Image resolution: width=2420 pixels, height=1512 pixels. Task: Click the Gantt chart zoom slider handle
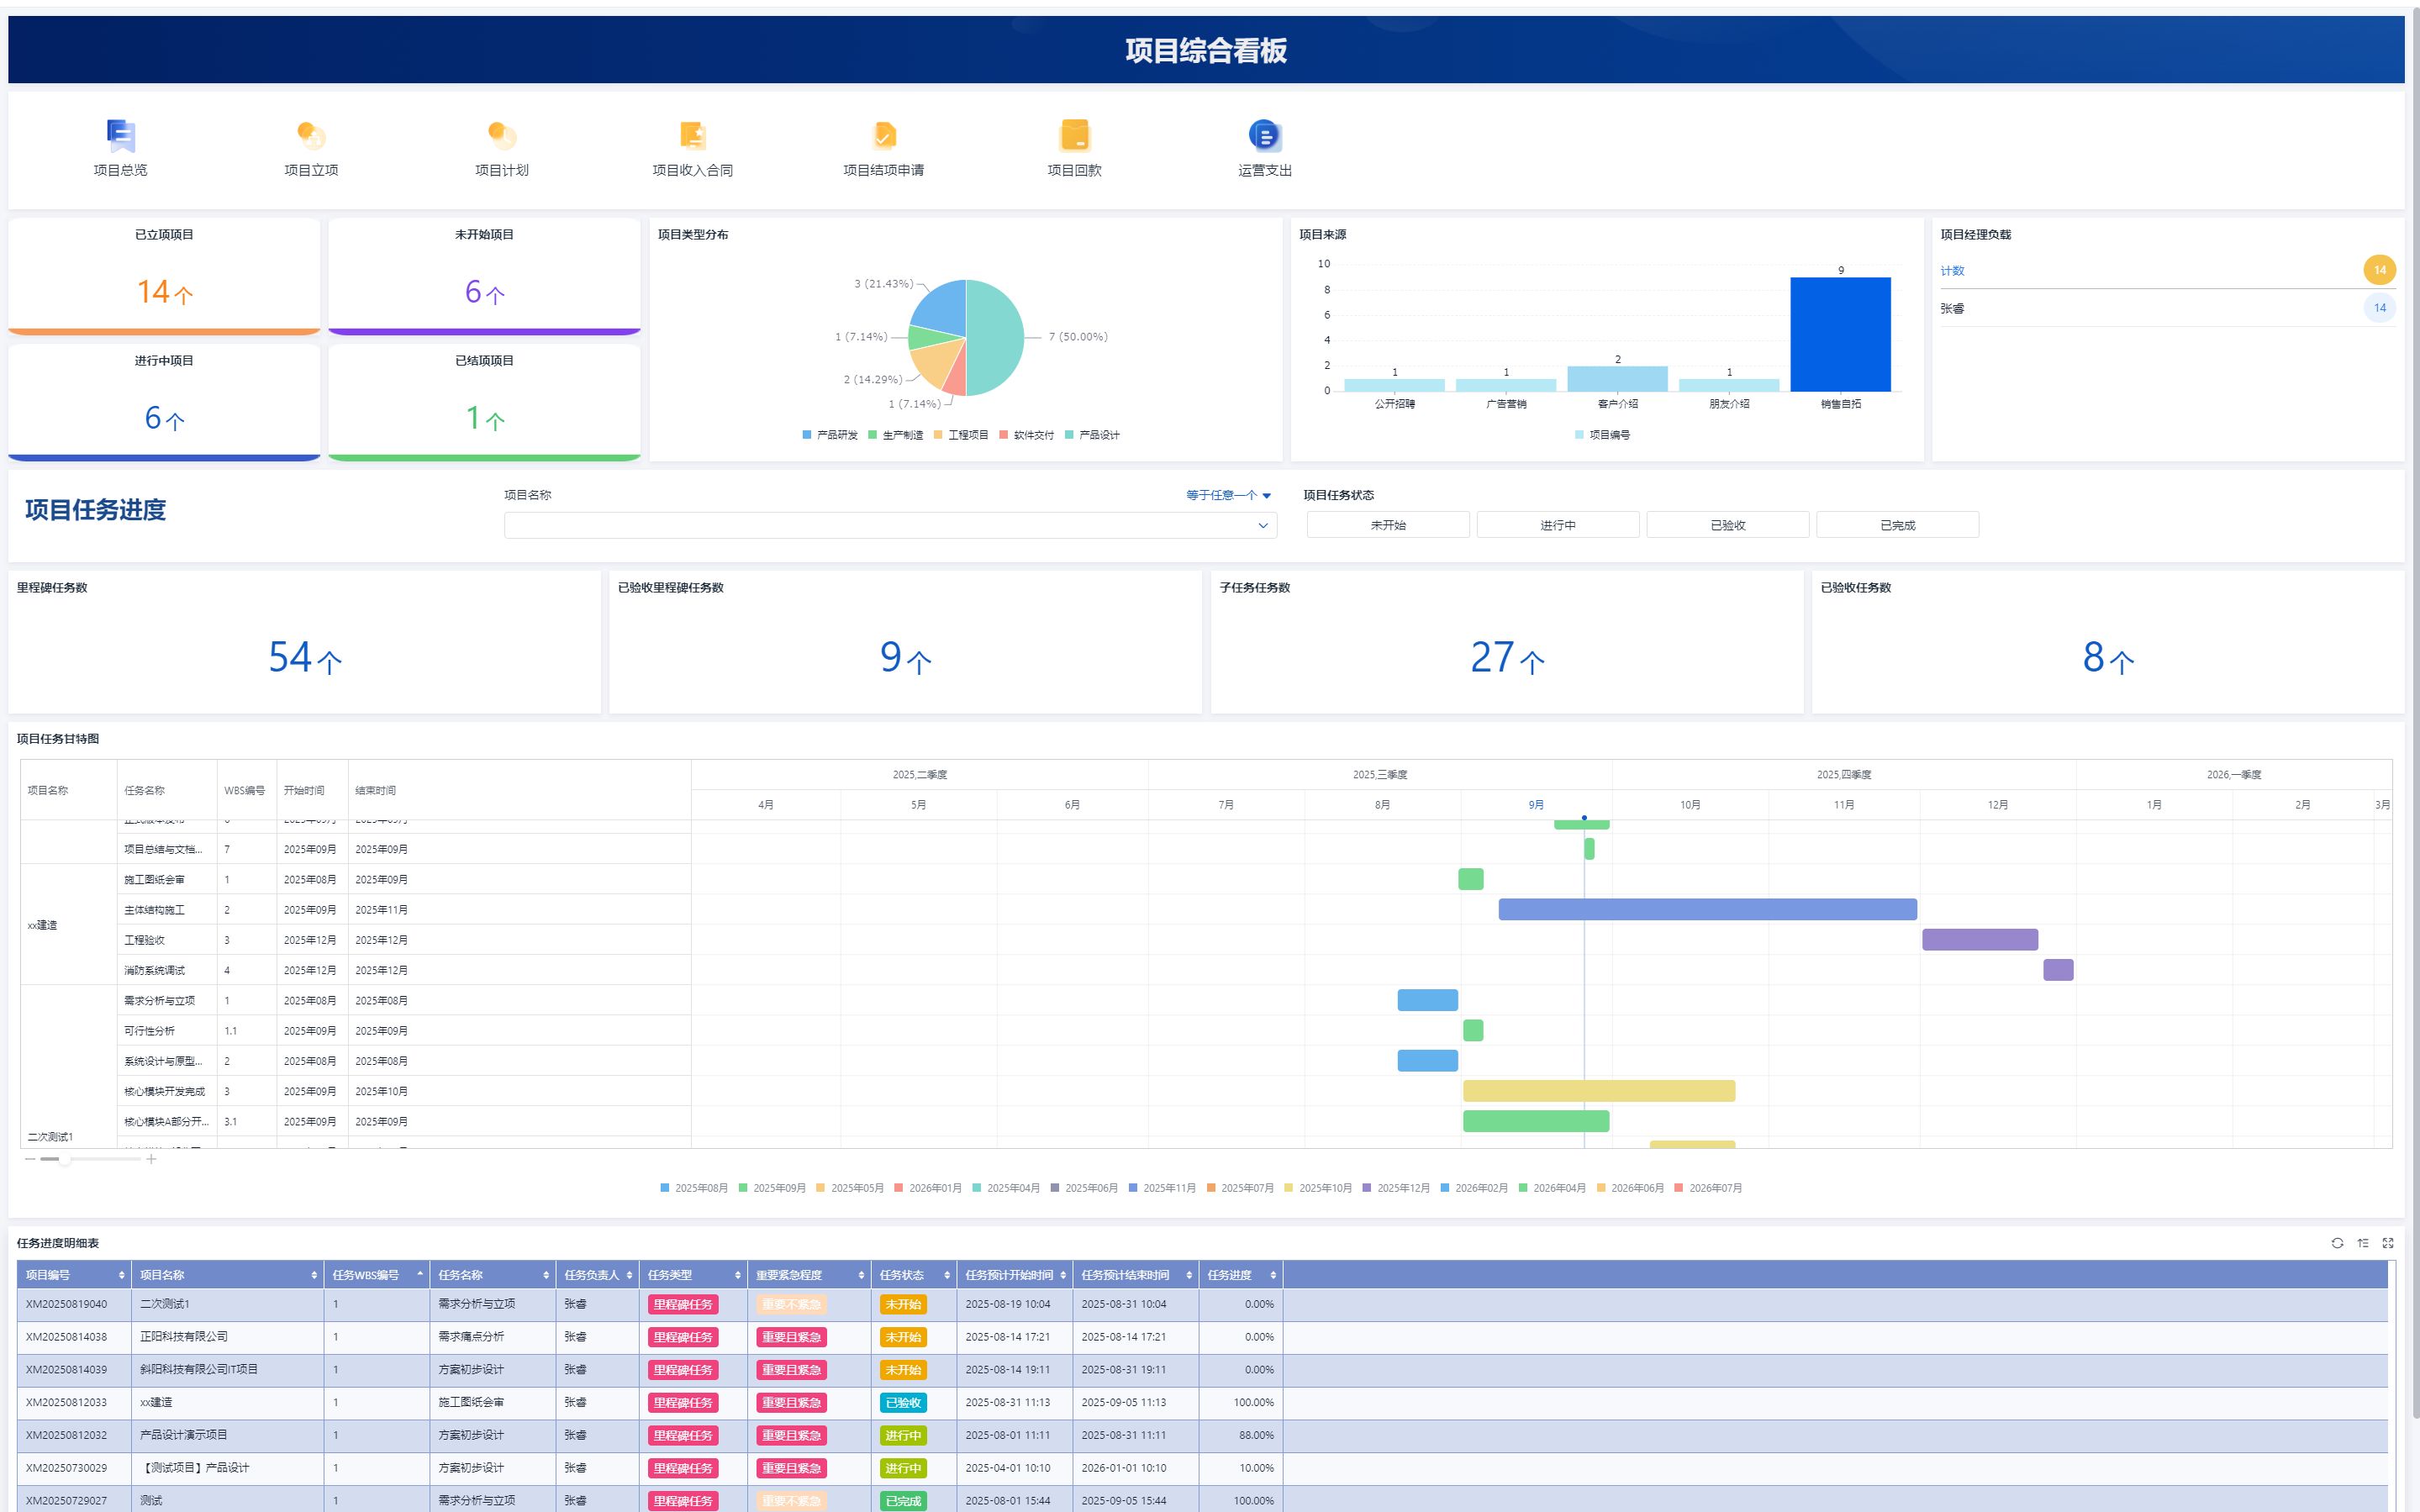pos(64,1159)
